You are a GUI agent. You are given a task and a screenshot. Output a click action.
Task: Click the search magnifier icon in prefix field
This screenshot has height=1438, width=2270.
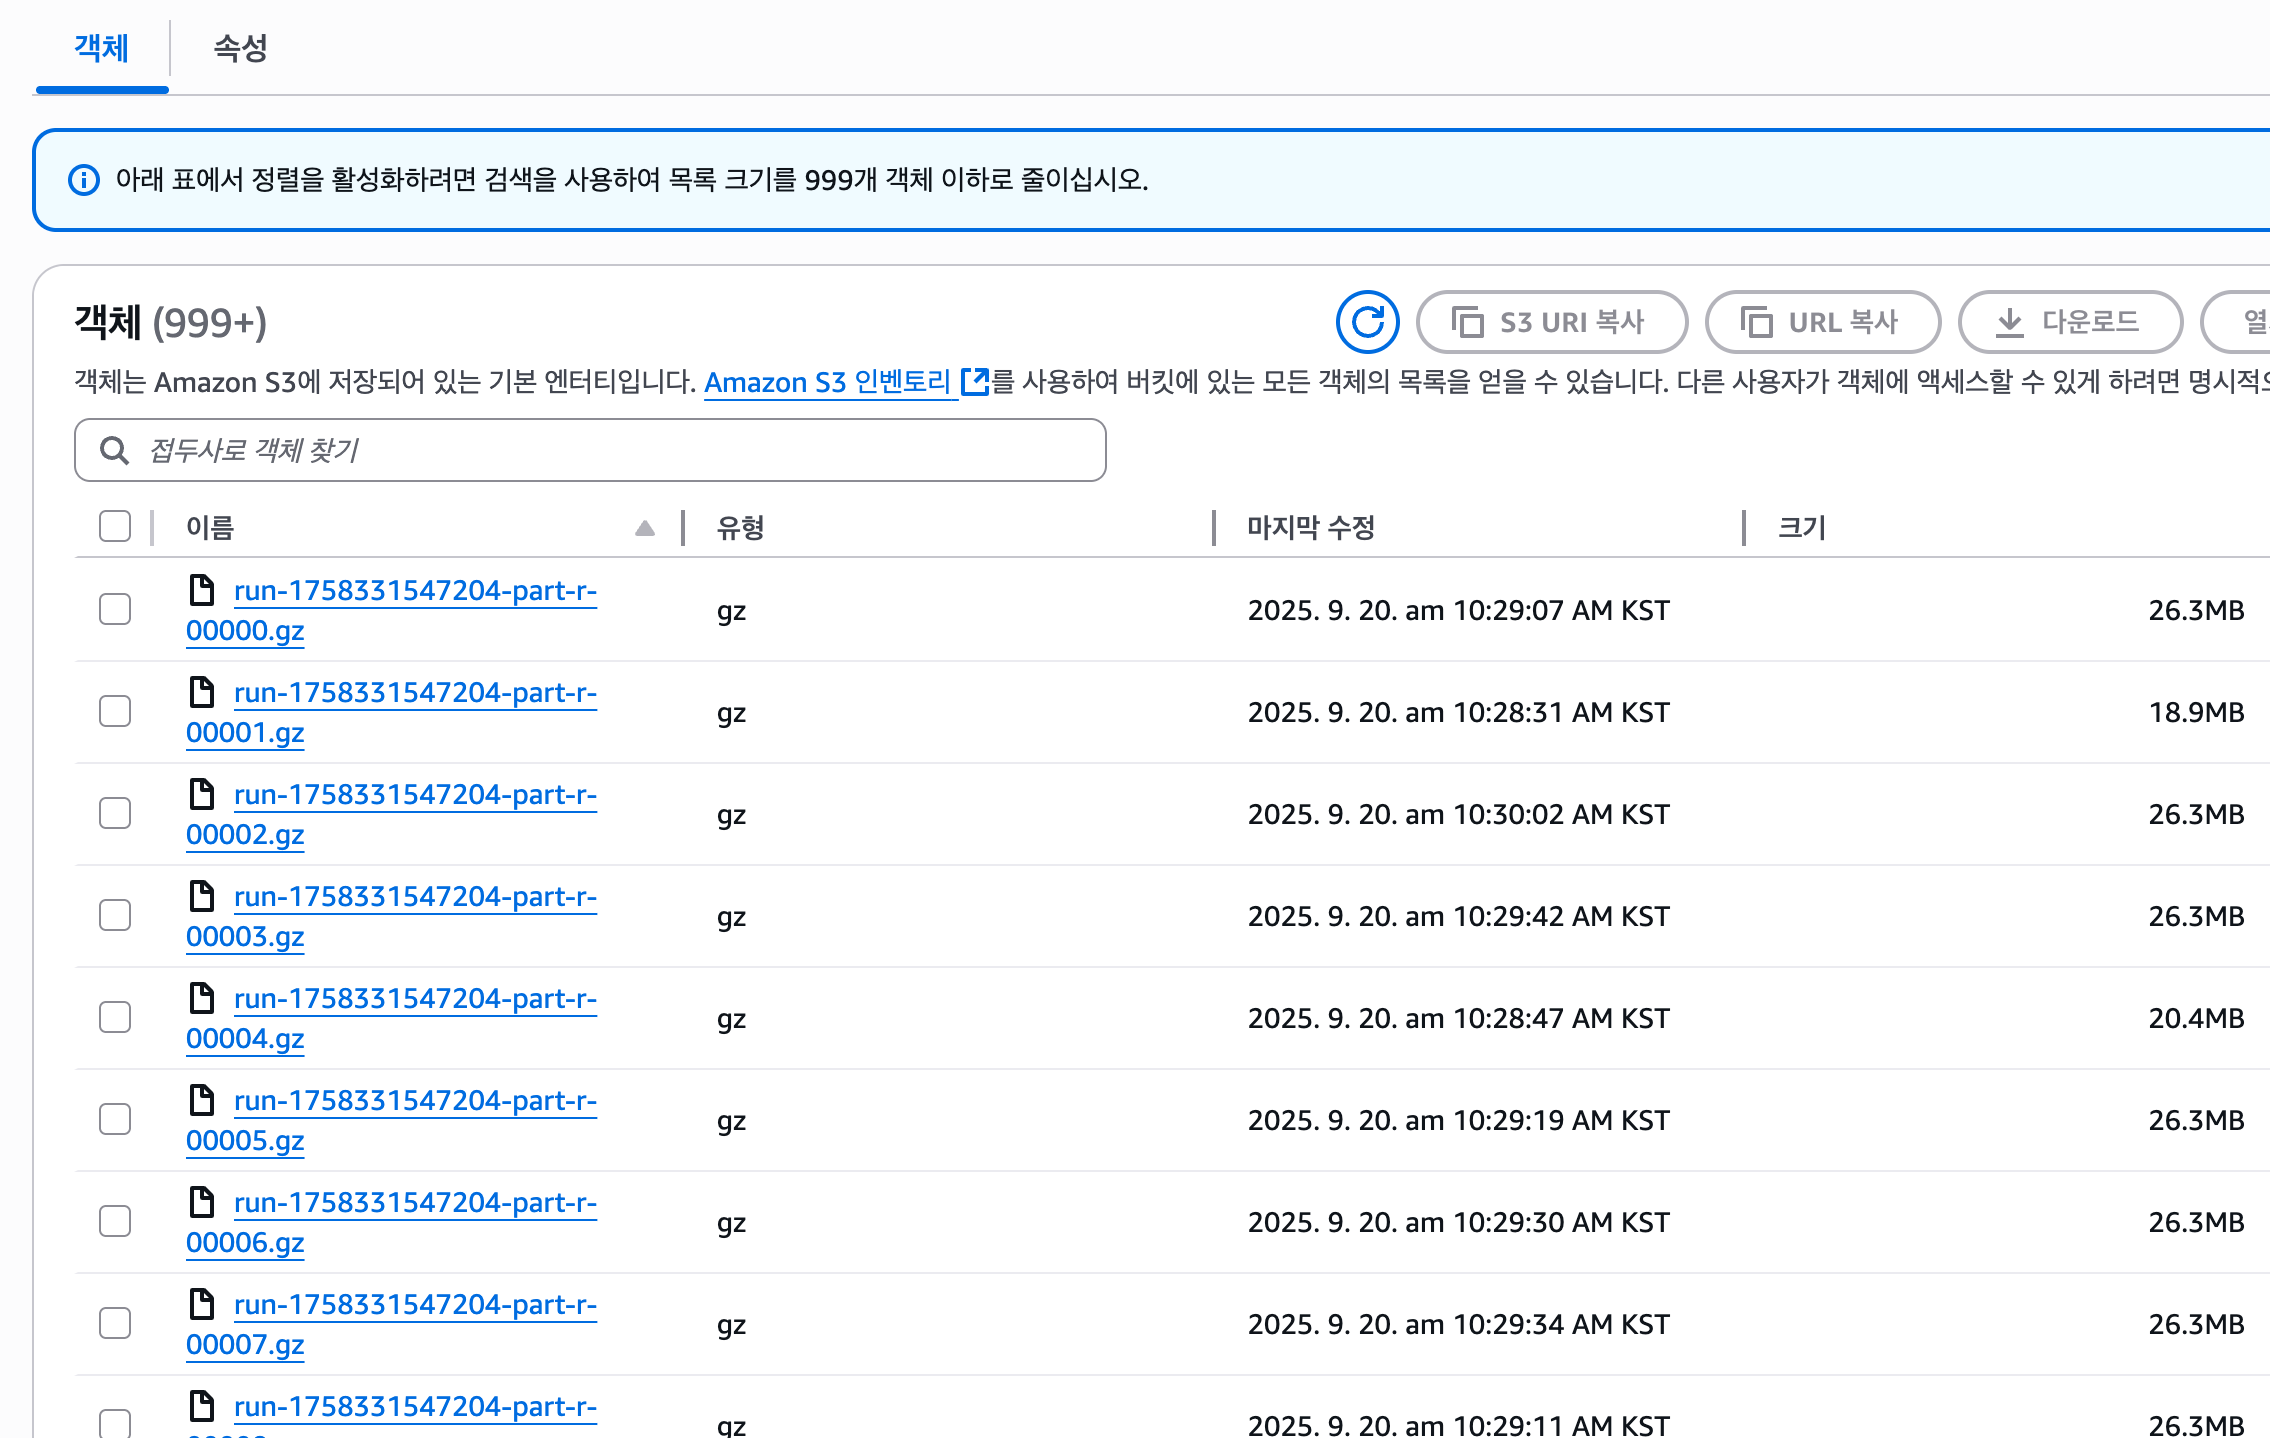pyautogui.click(x=115, y=450)
